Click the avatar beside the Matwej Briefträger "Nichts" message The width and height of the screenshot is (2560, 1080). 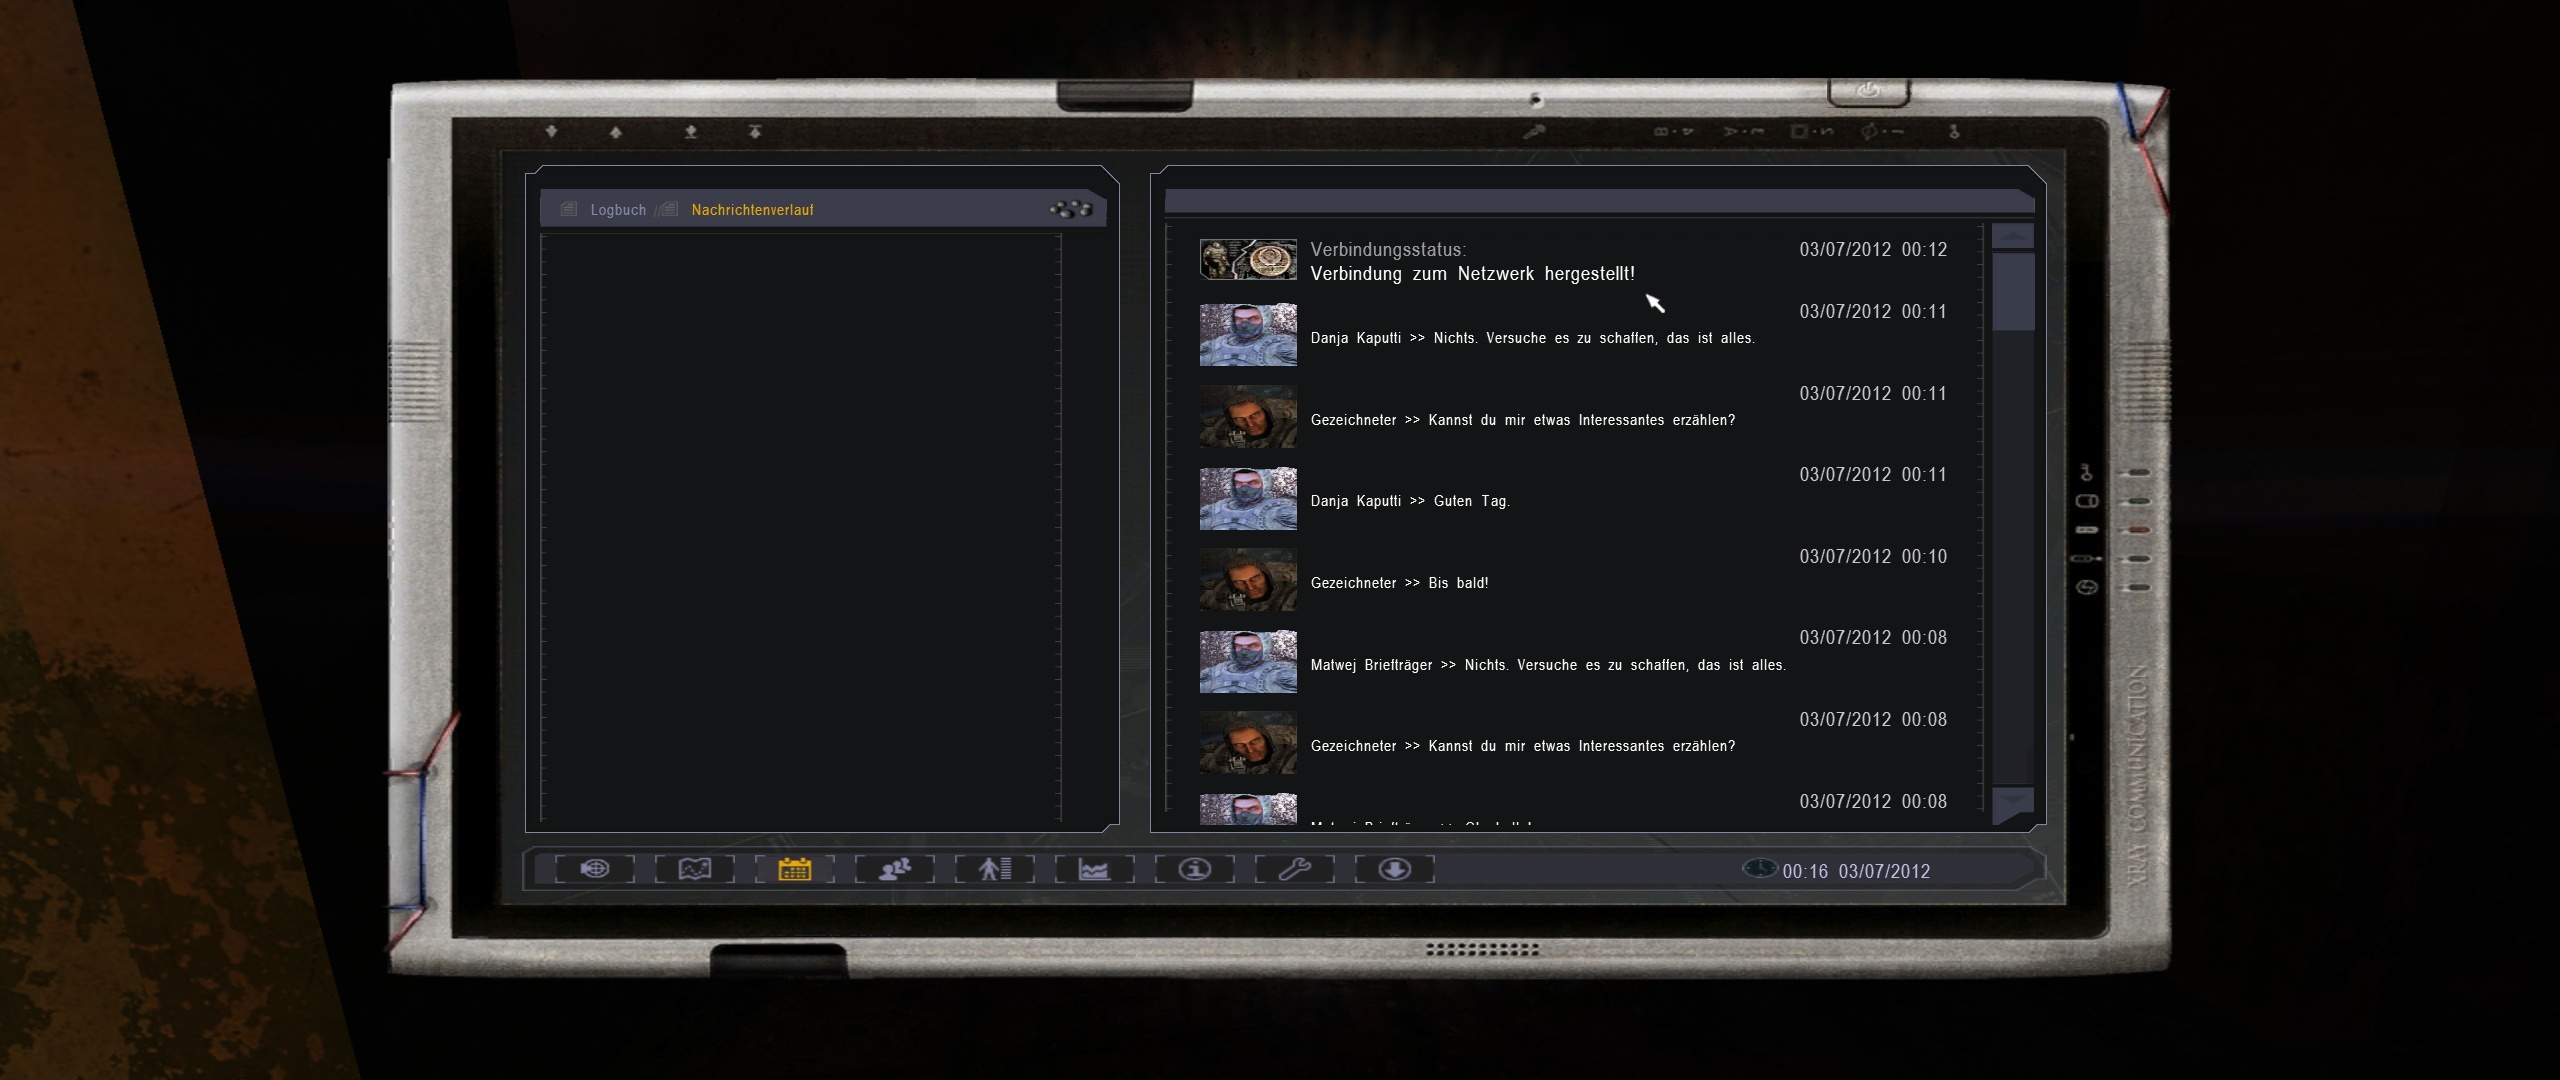[1248, 661]
